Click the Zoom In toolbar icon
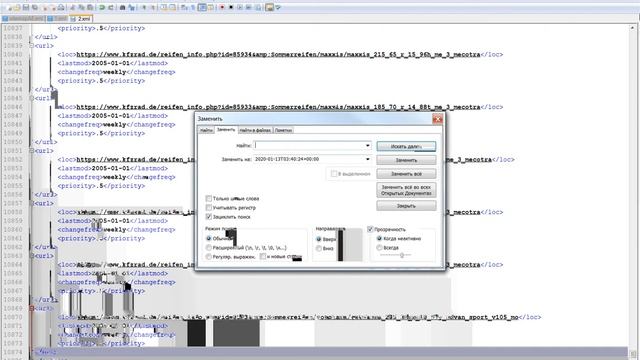Viewport: 640px width, 360px height. (144, 7)
